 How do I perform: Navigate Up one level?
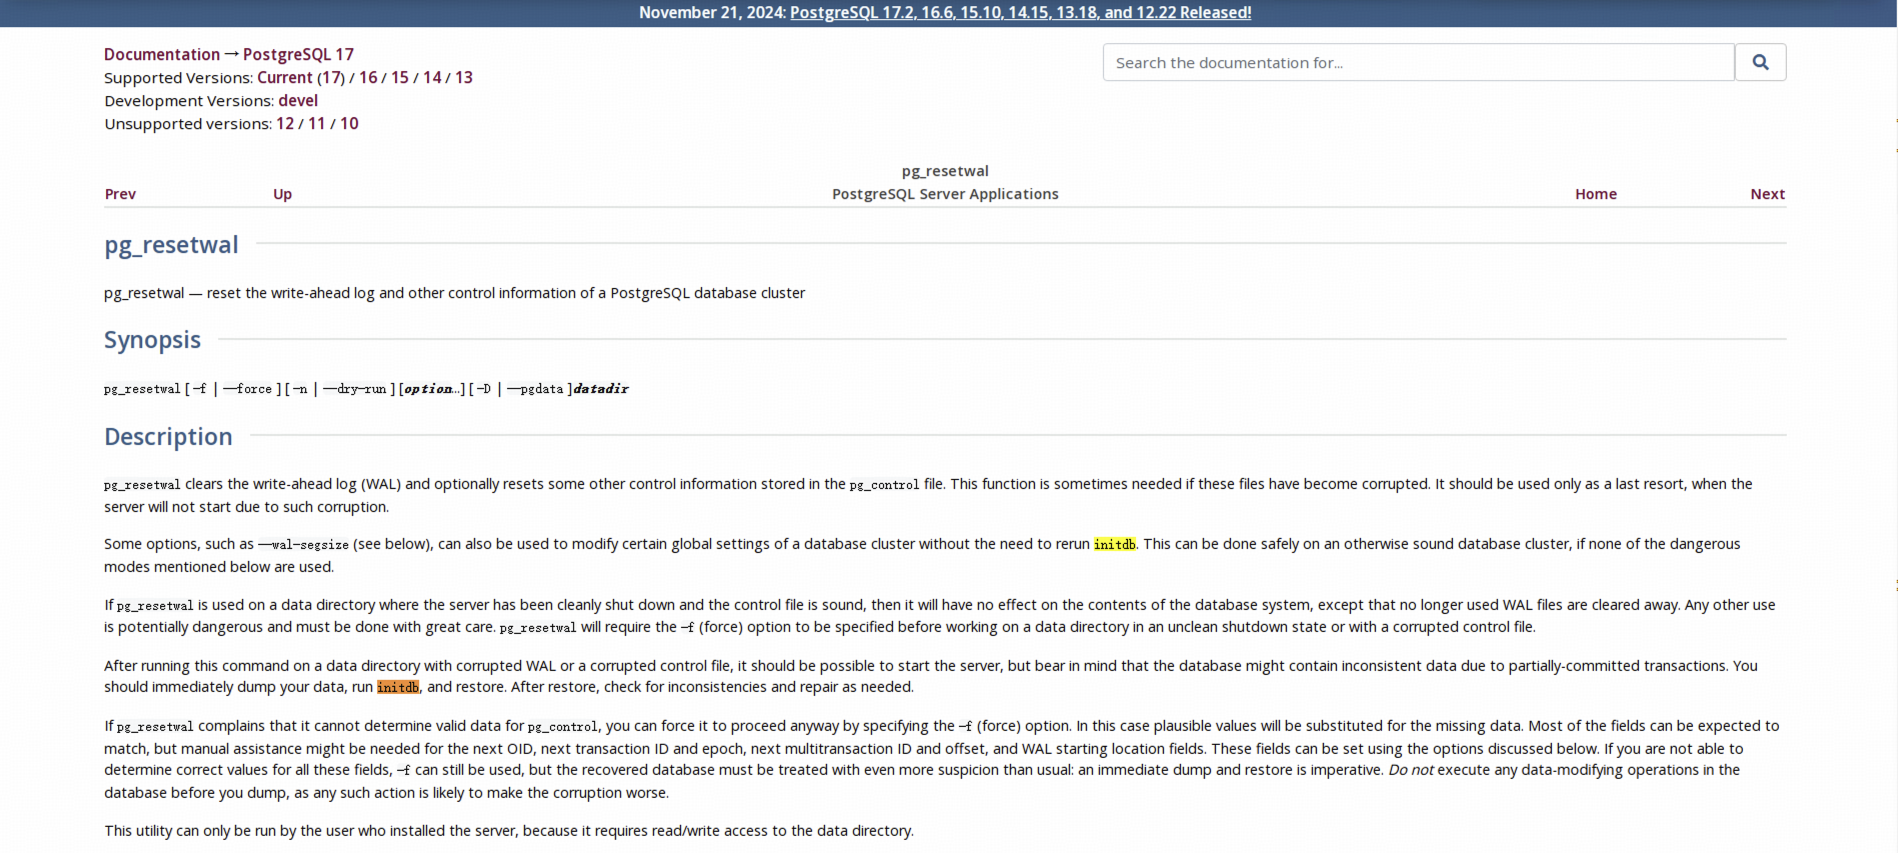coord(283,194)
